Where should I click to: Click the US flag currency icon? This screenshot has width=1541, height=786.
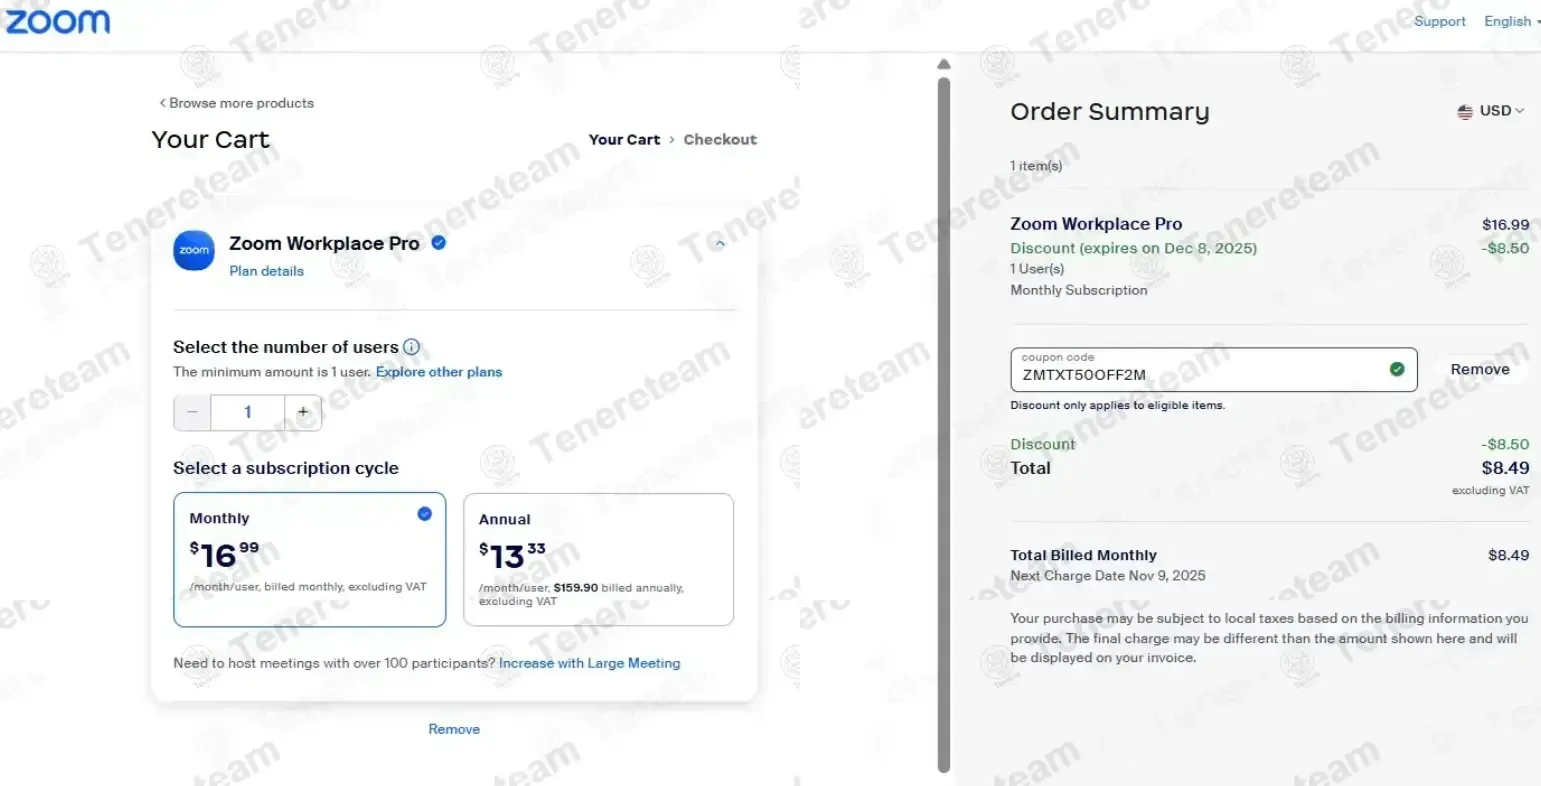click(x=1465, y=111)
